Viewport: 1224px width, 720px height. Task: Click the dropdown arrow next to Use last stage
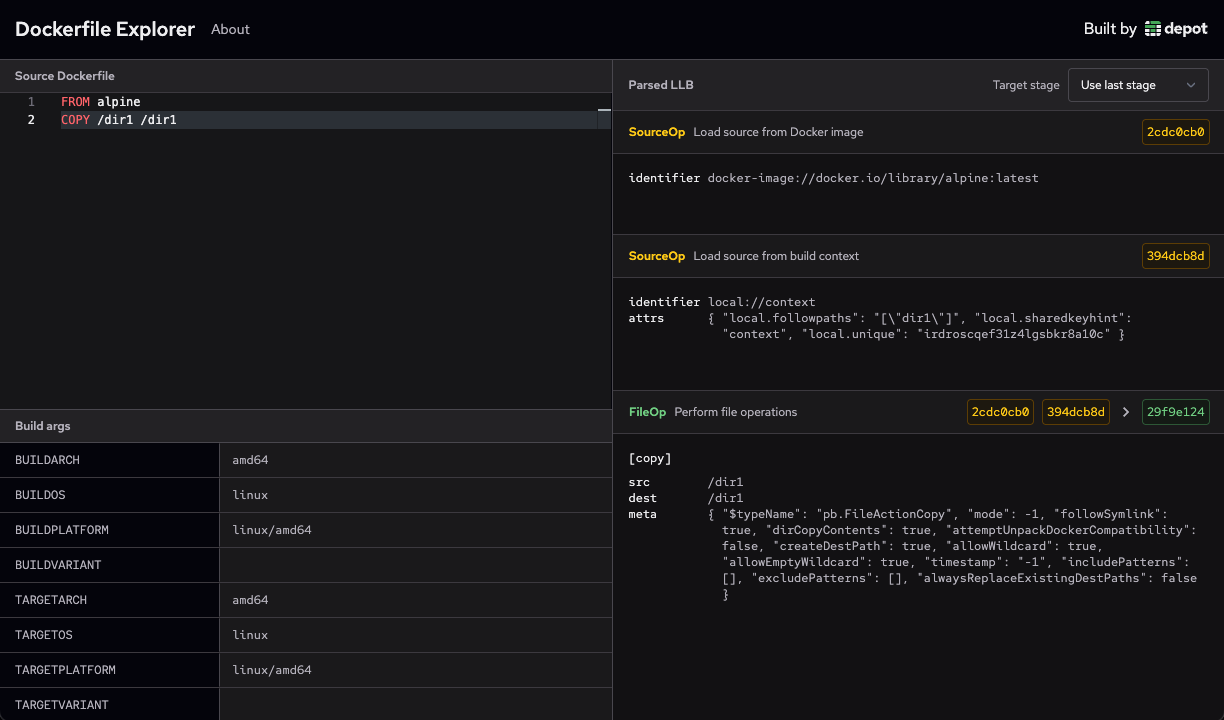click(x=1191, y=85)
